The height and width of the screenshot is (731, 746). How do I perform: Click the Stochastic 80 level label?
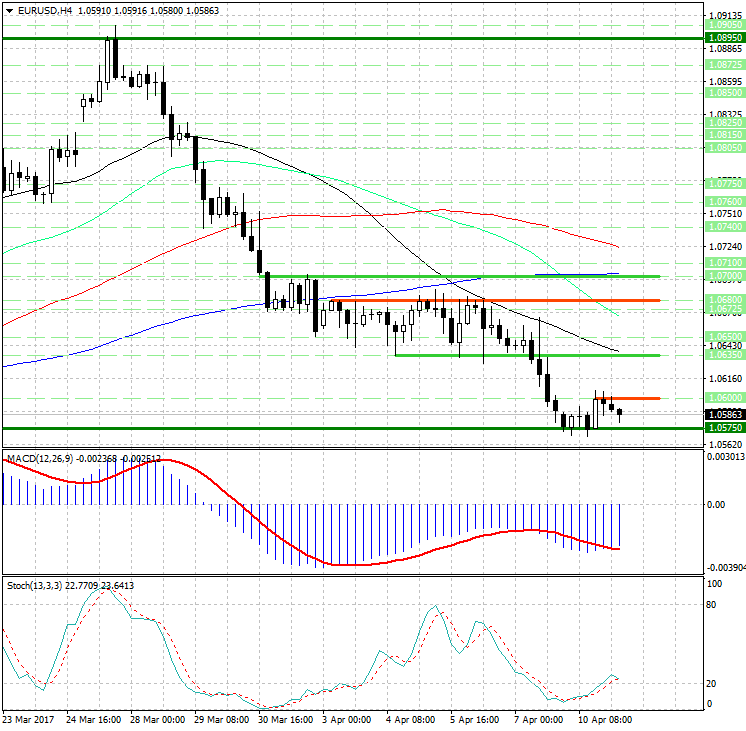click(x=711, y=604)
